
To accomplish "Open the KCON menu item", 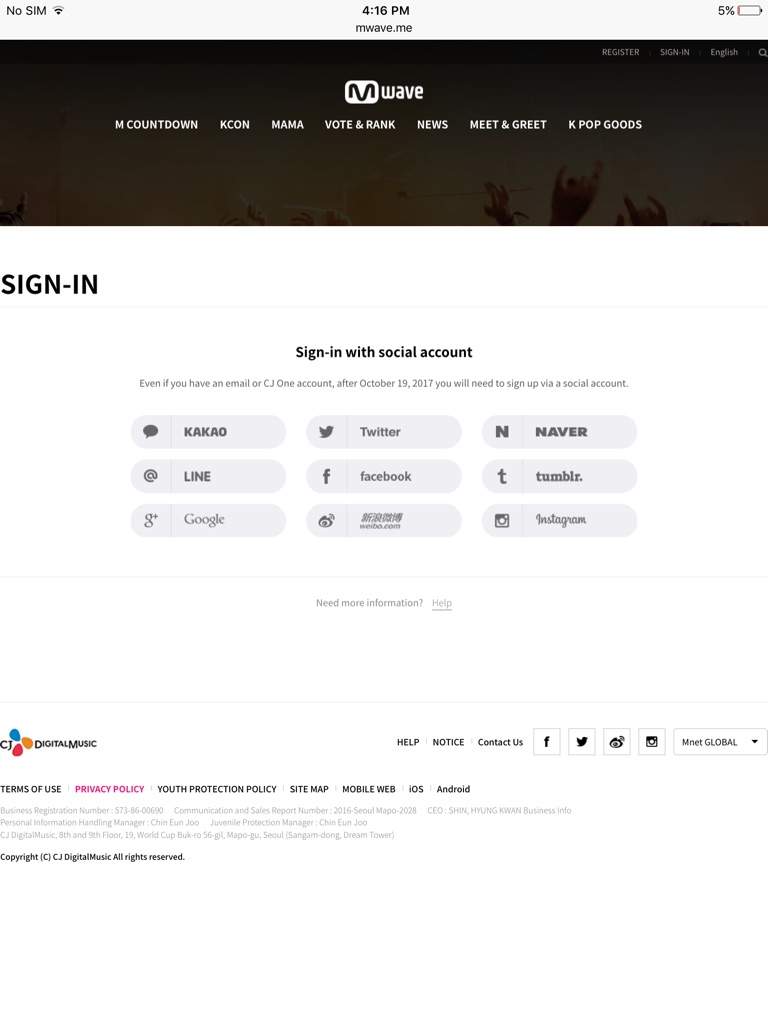I will pos(234,124).
